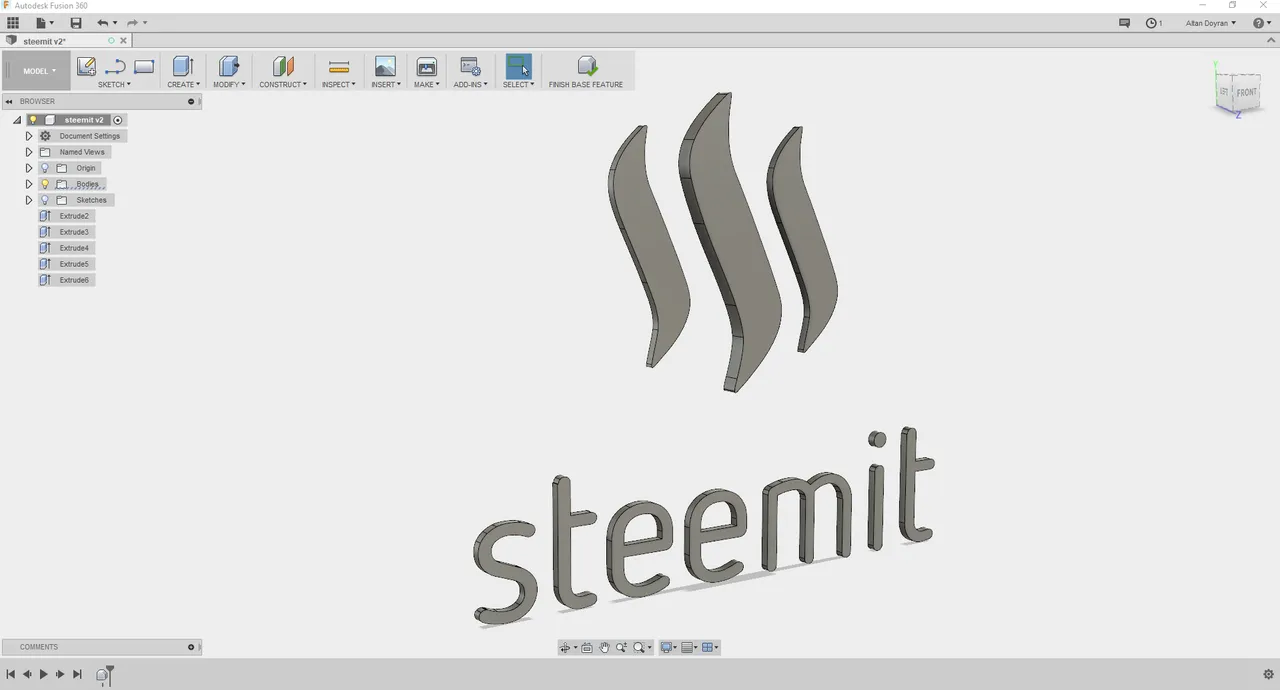Jump to timeline beginning
The height and width of the screenshot is (690, 1280).
pyautogui.click(x=10, y=675)
